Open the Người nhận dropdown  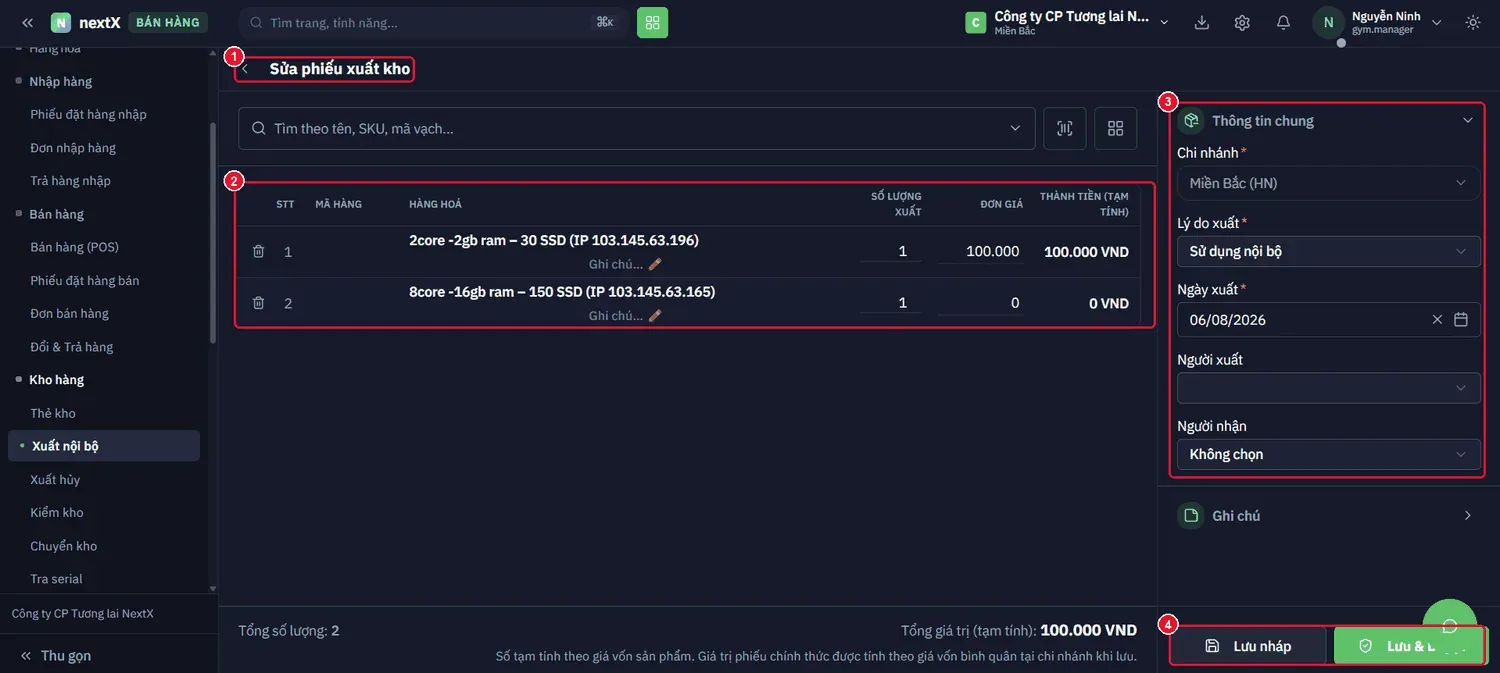click(x=1329, y=454)
